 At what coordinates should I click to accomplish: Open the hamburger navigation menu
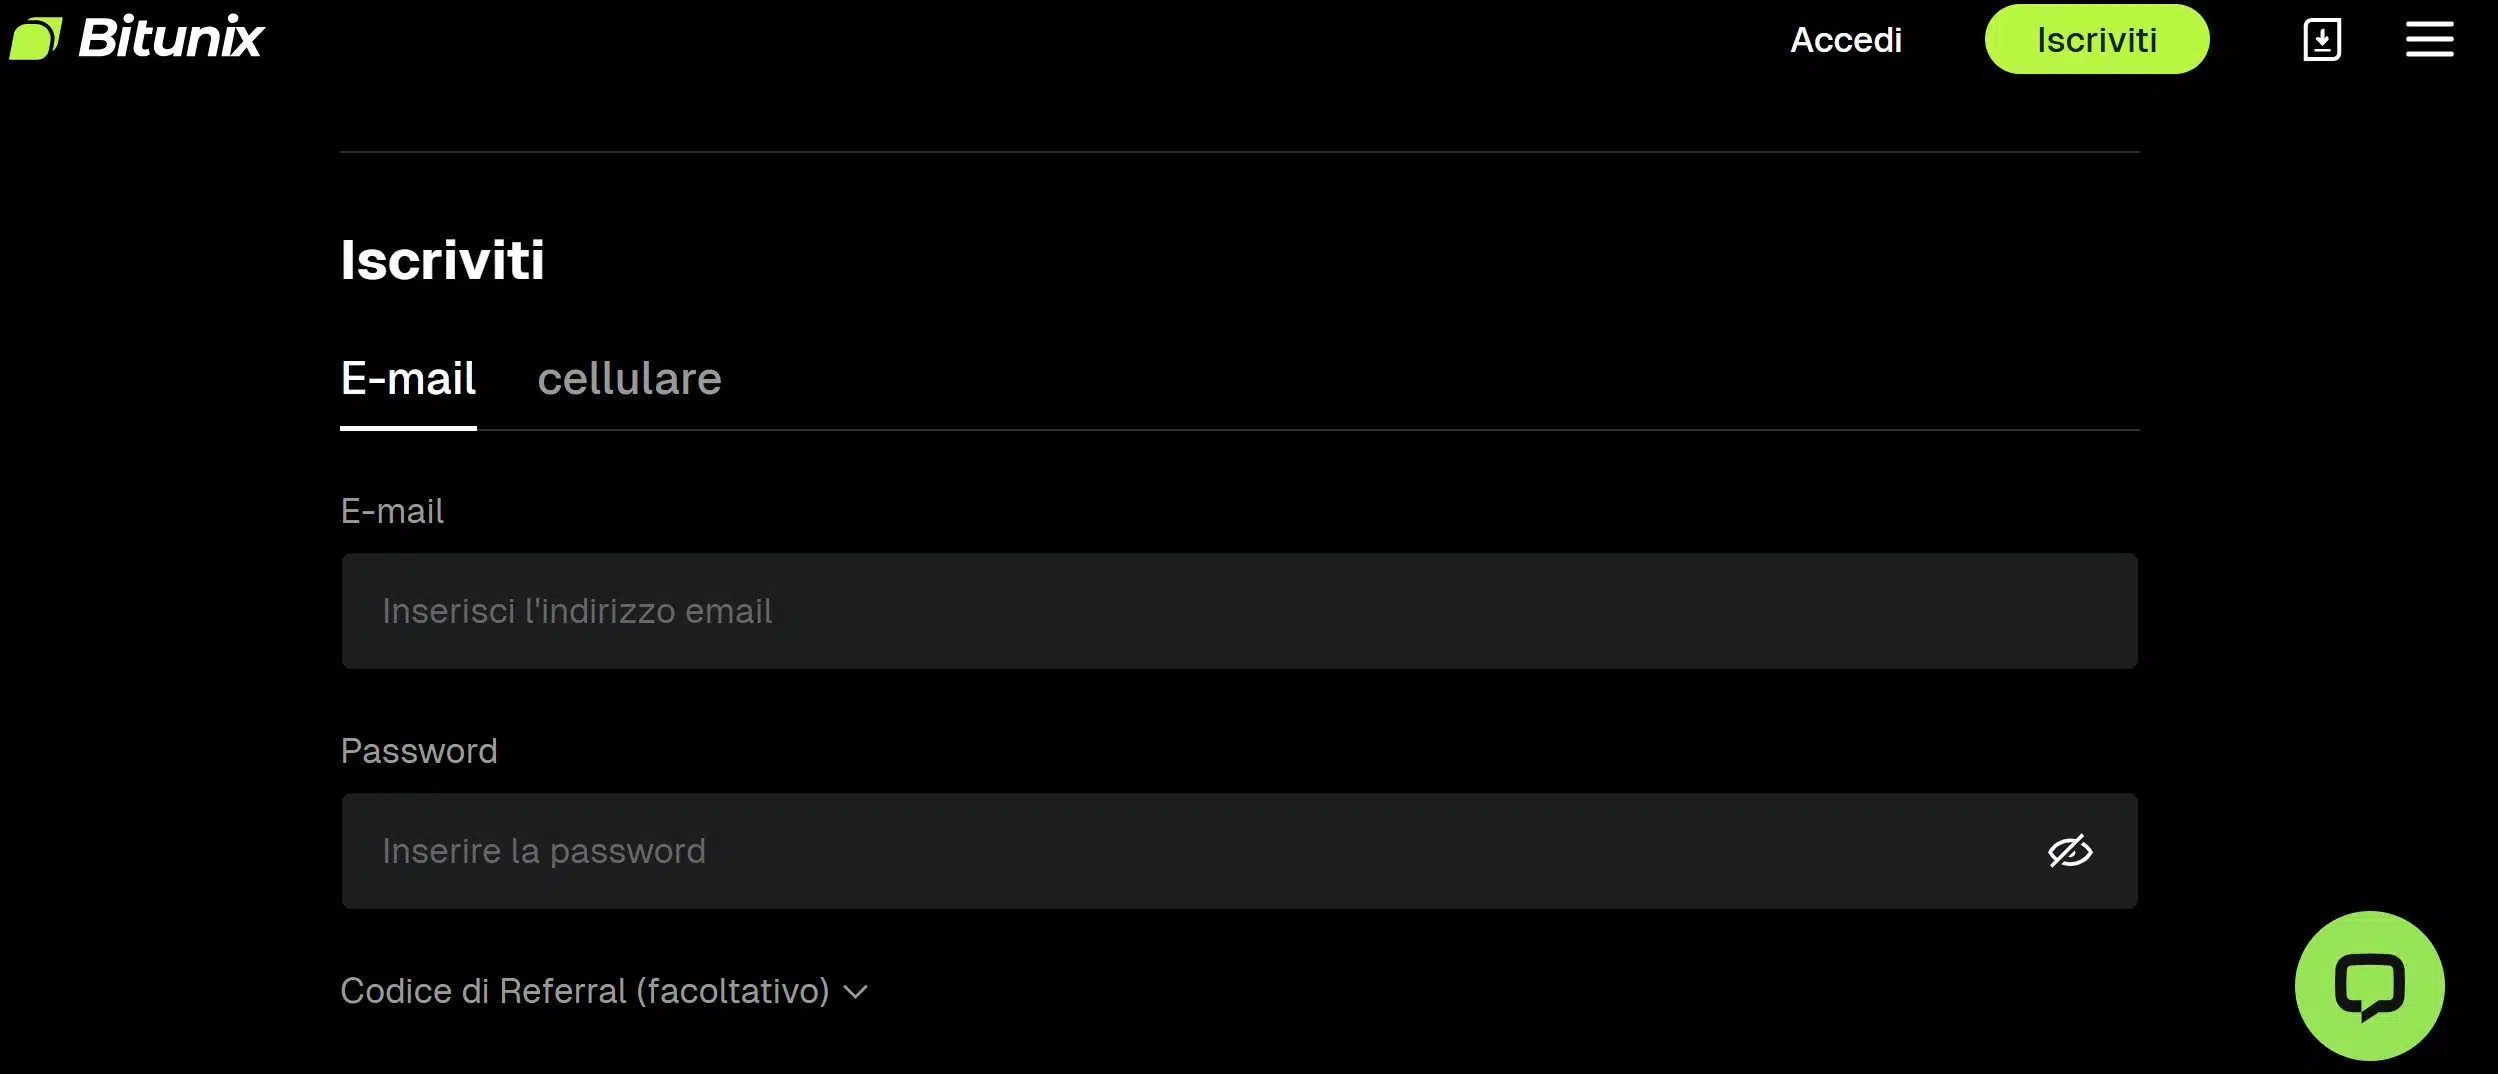click(2430, 38)
